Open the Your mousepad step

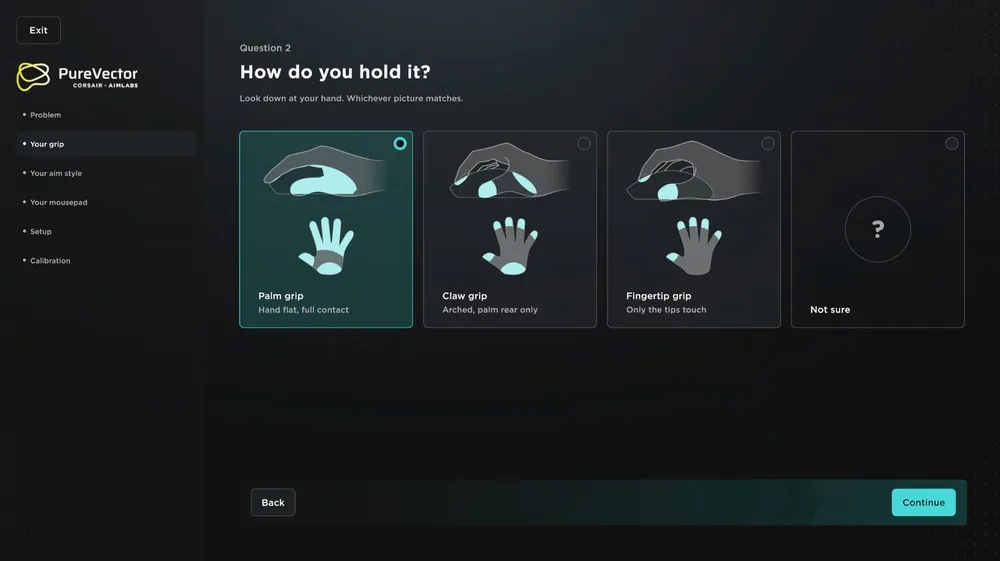pos(58,202)
